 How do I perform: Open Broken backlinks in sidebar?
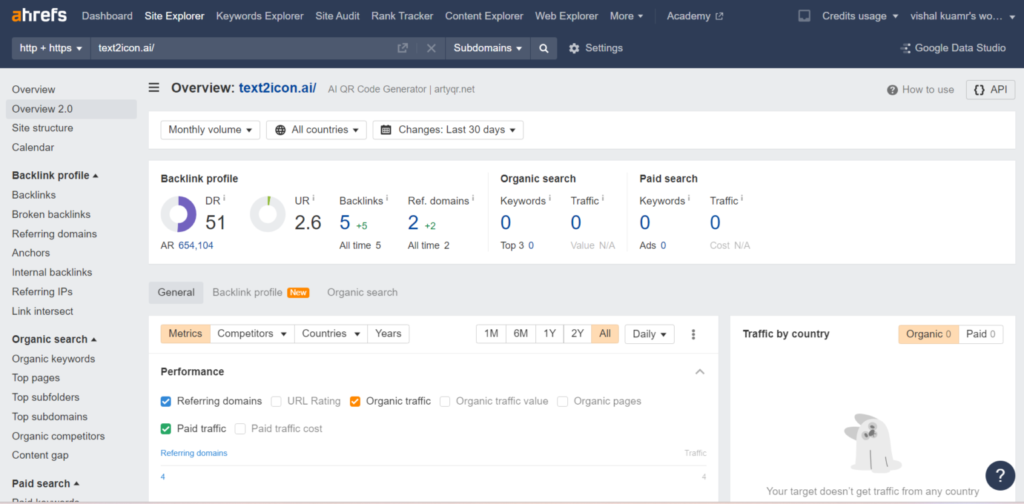pyautogui.click(x=51, y=215)
